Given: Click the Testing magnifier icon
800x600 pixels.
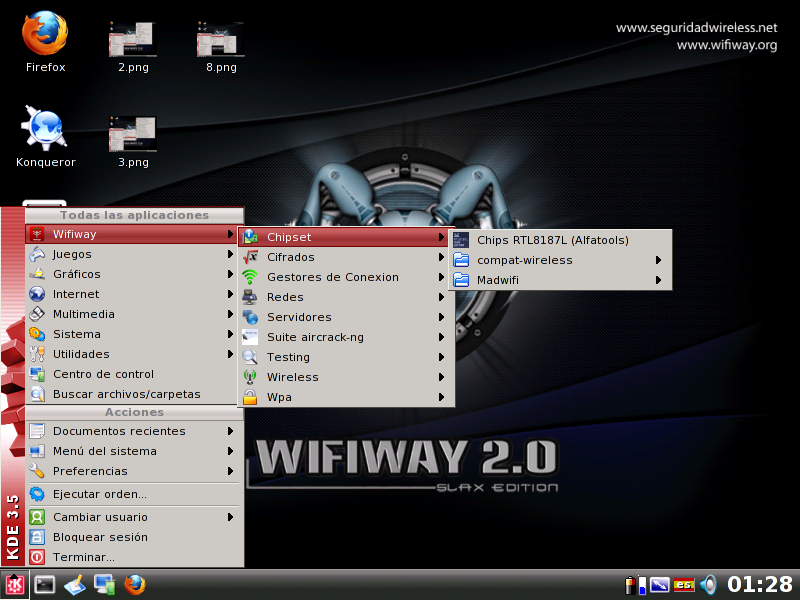Looking at the screenshot, I should (x=250, y=357).
